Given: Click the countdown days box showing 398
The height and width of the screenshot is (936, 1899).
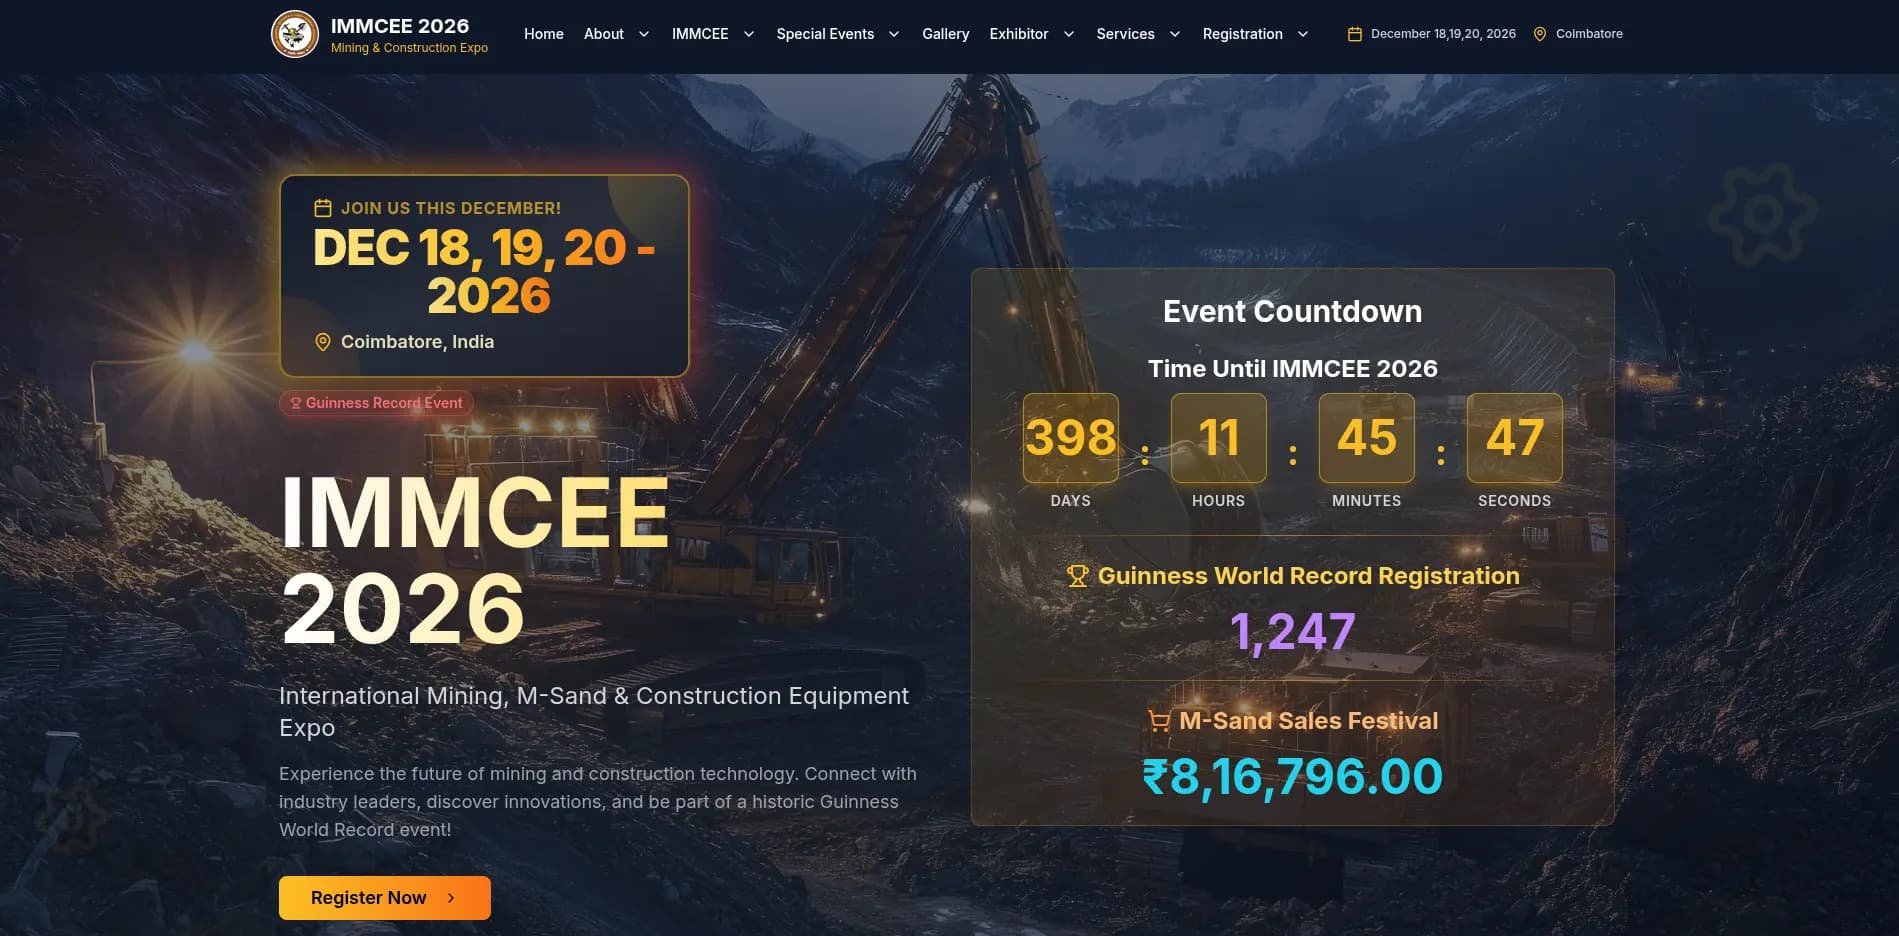Looking at the screenshot, I should 1070,438.
